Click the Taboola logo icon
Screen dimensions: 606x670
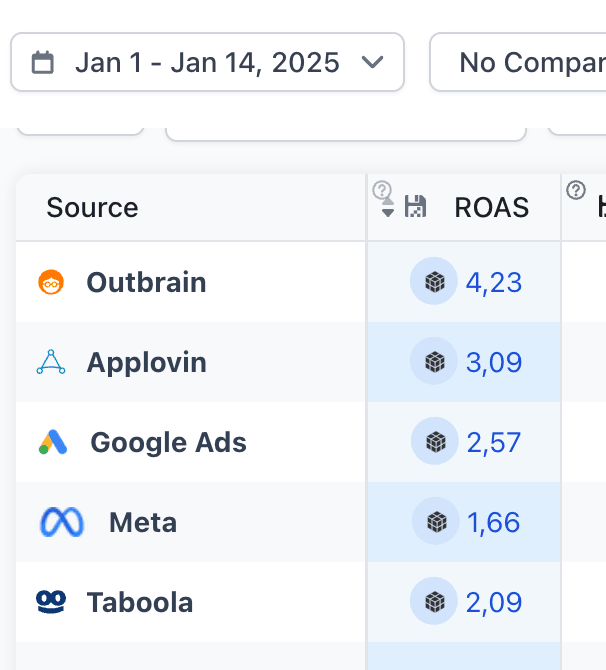point(51,602)
